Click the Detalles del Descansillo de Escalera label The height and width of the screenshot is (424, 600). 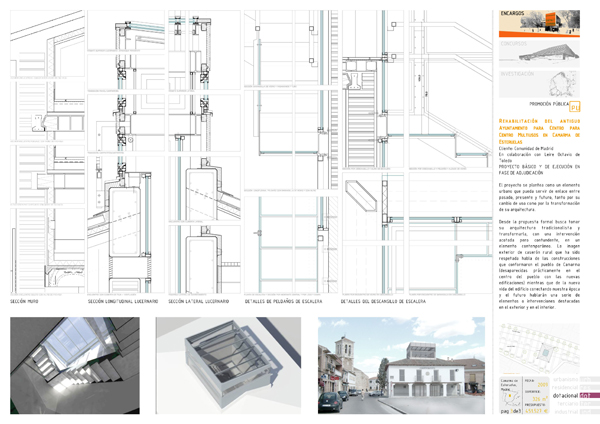pos(385,301)
